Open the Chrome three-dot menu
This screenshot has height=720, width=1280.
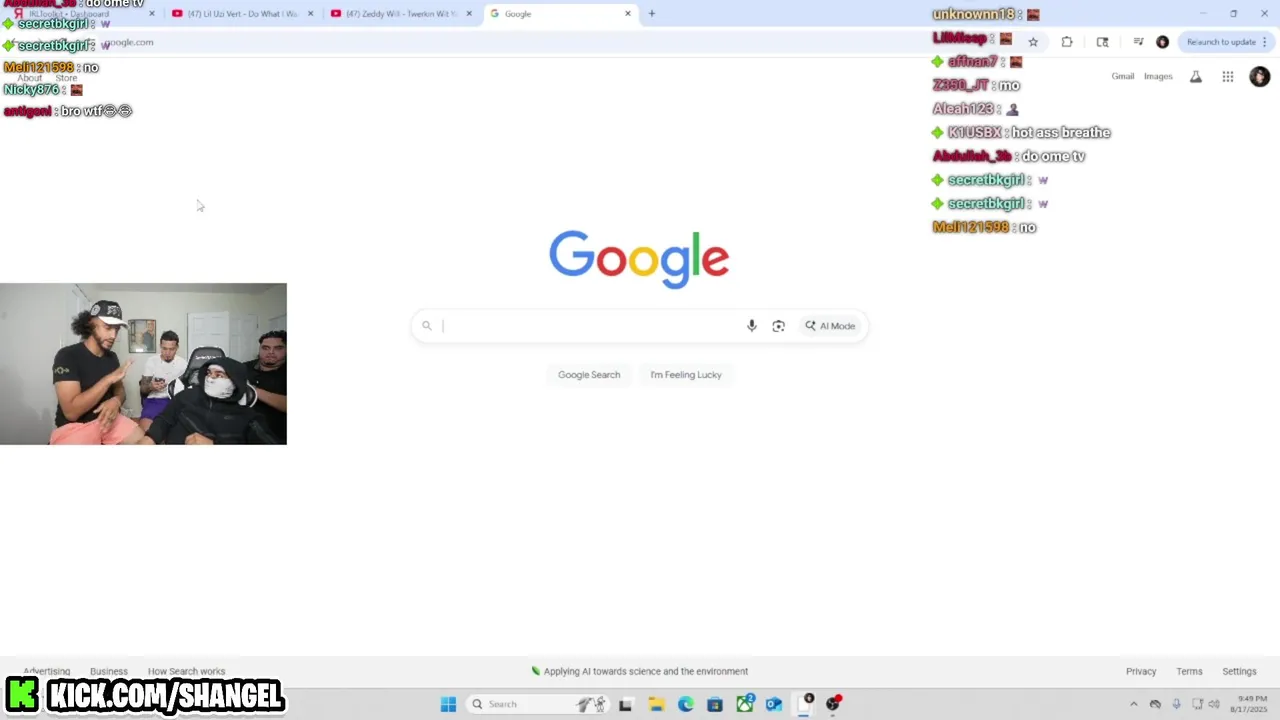[x=1265, y=42]
